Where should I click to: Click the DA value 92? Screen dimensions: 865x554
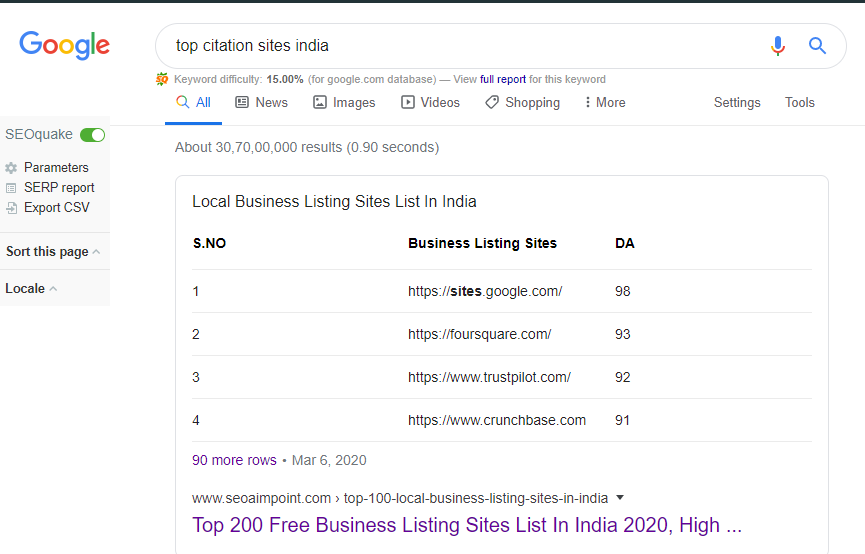click(x=622, y=377)
